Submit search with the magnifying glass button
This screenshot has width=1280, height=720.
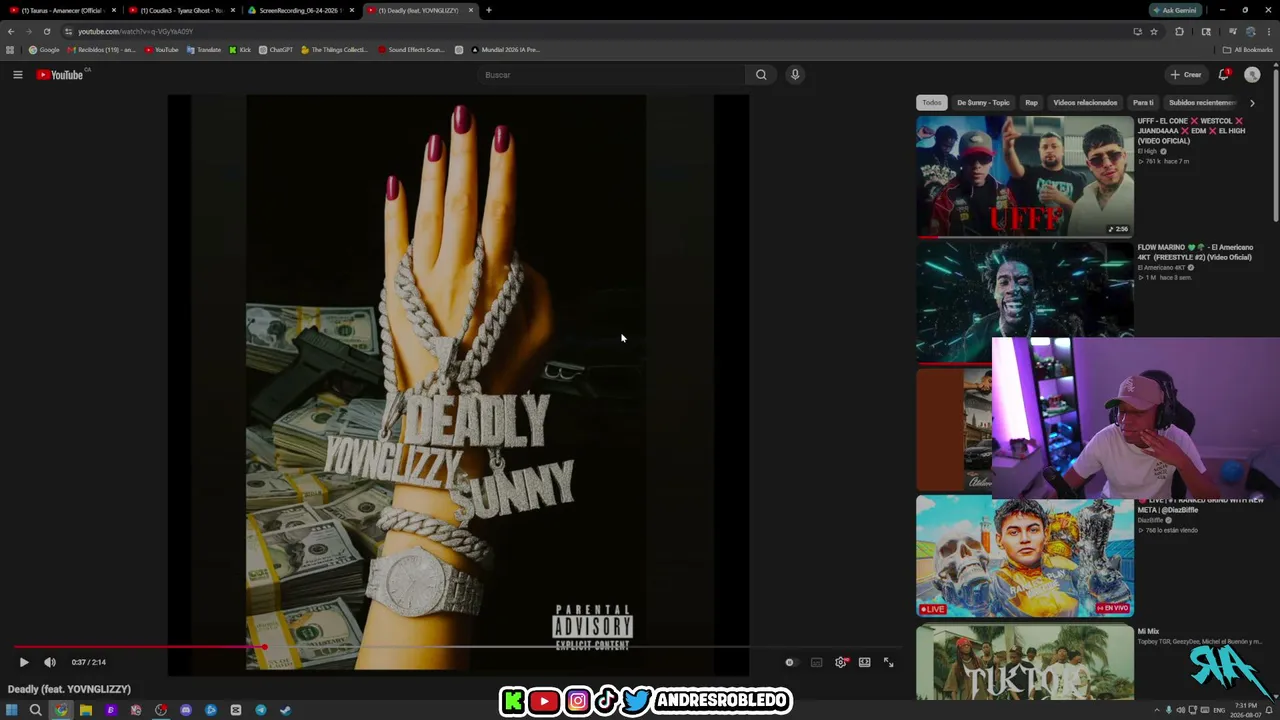click(x=761, y=75)
